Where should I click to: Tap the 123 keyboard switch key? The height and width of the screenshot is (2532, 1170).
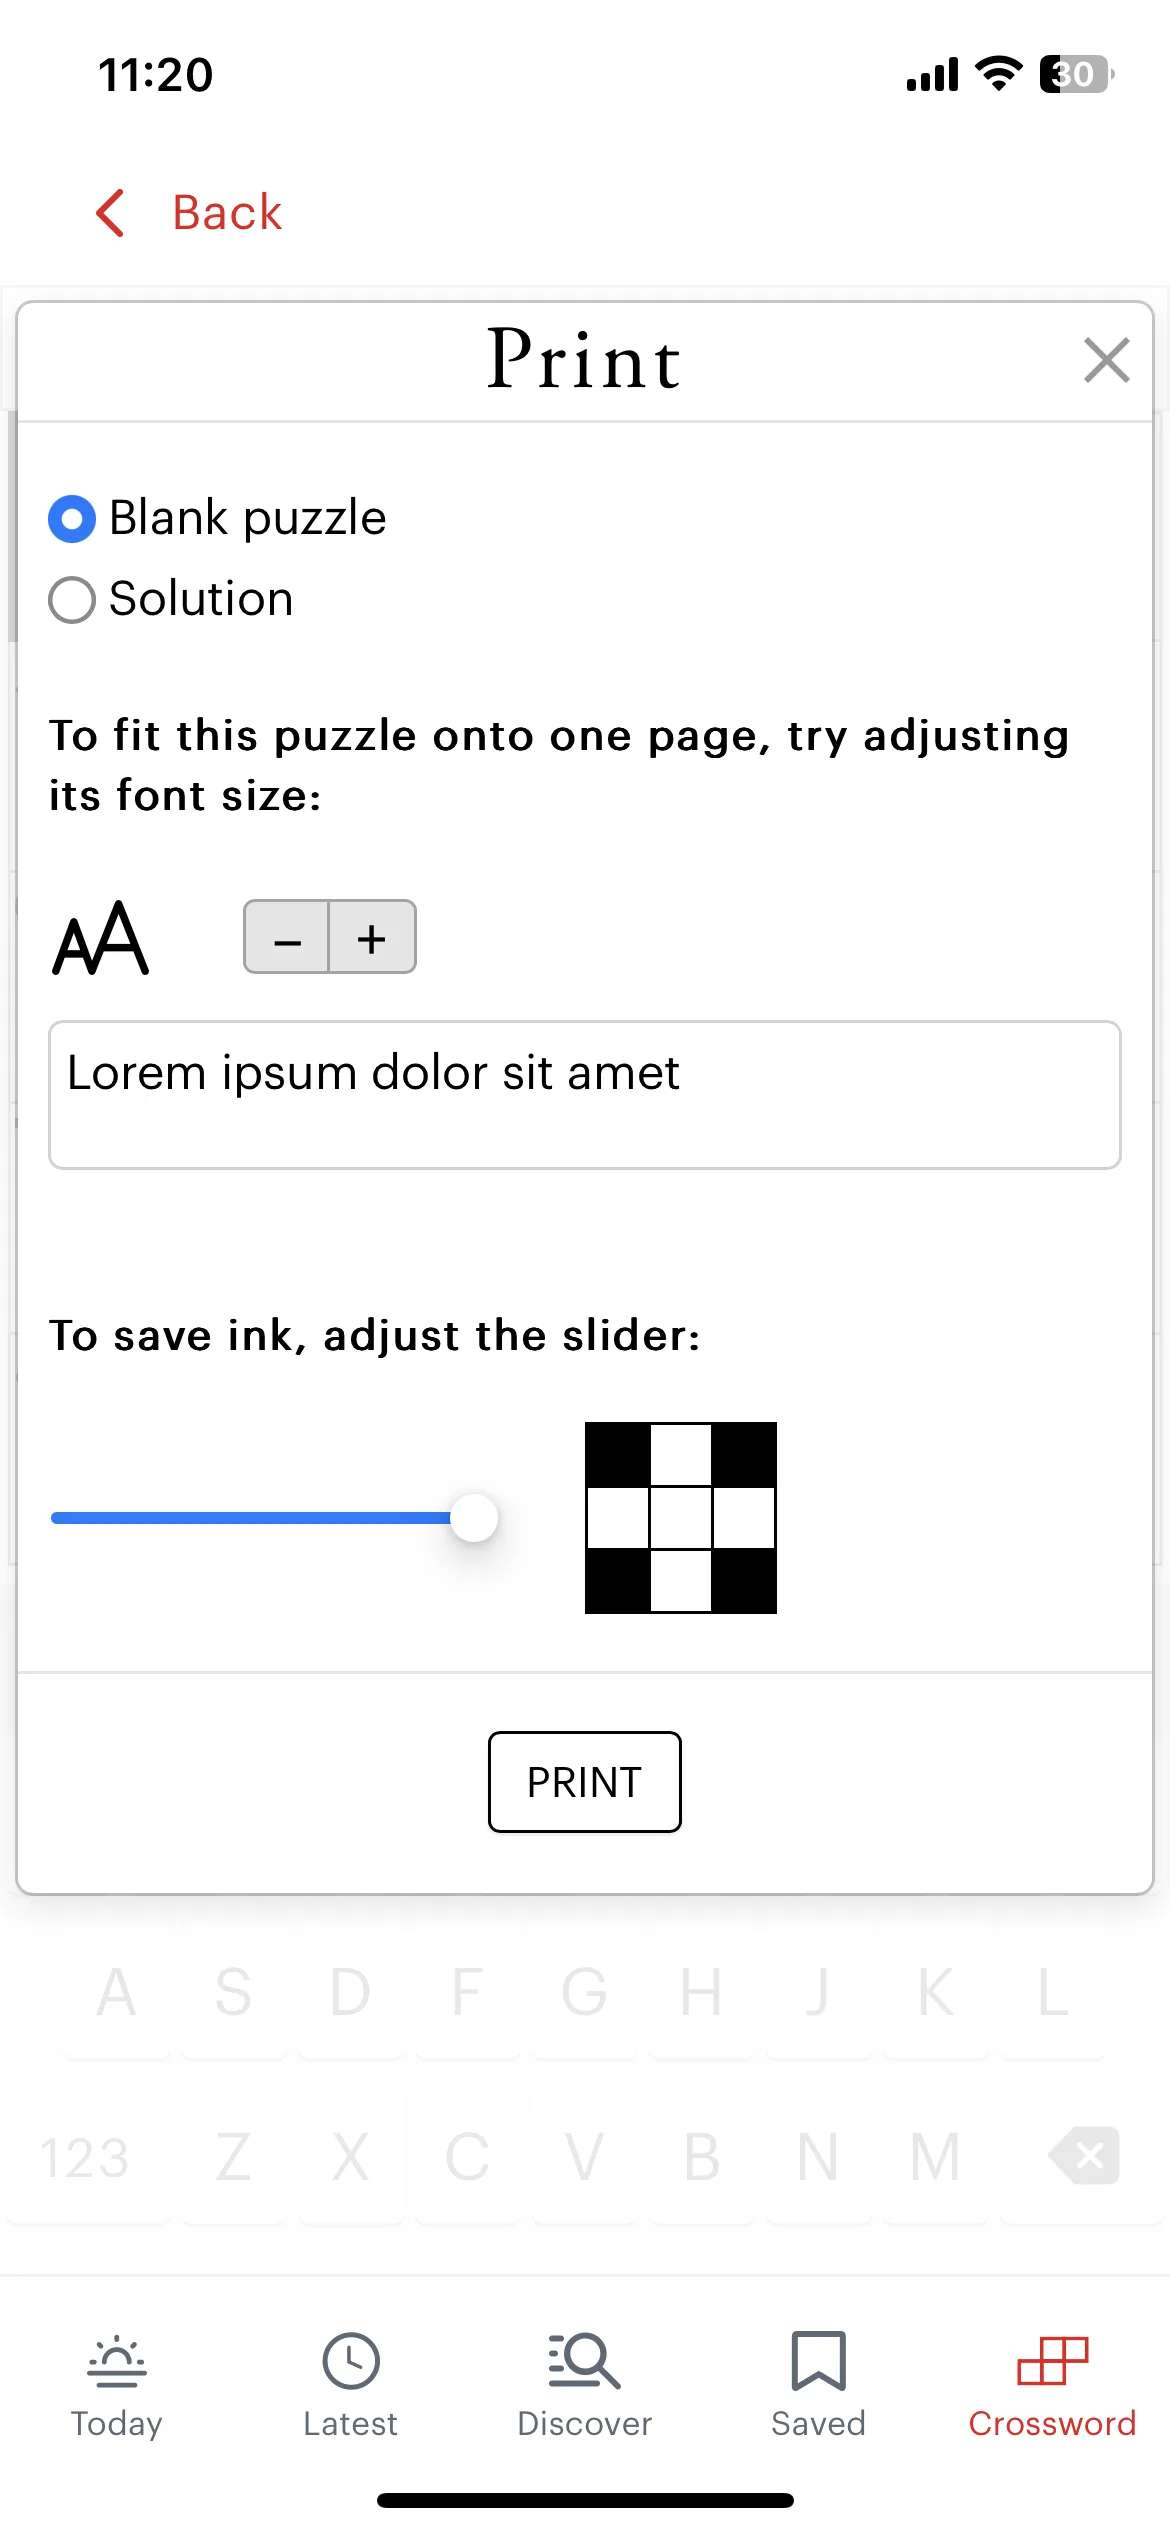(x=85, y=2157)
